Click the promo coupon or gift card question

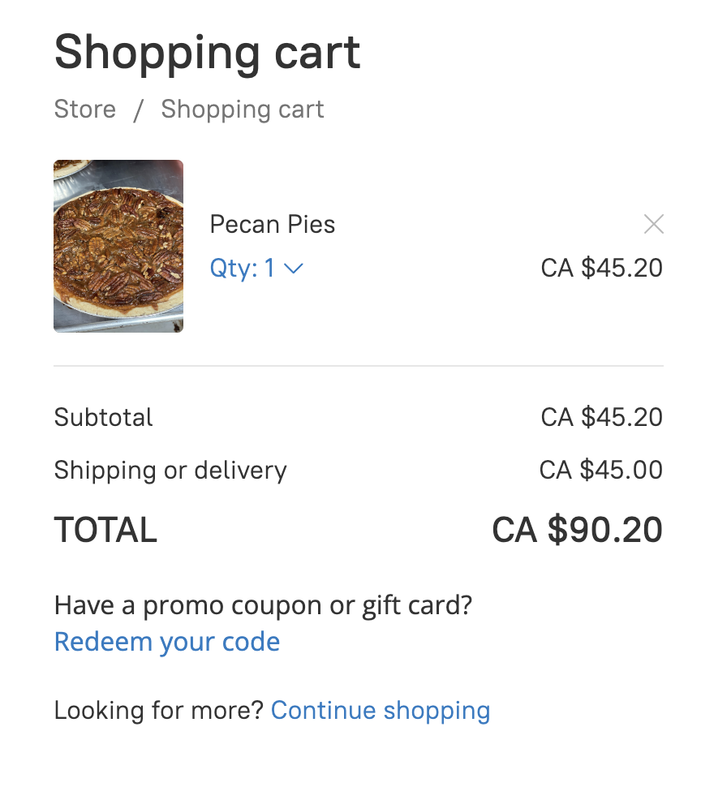pyautogui.click(x=263, y=605)
